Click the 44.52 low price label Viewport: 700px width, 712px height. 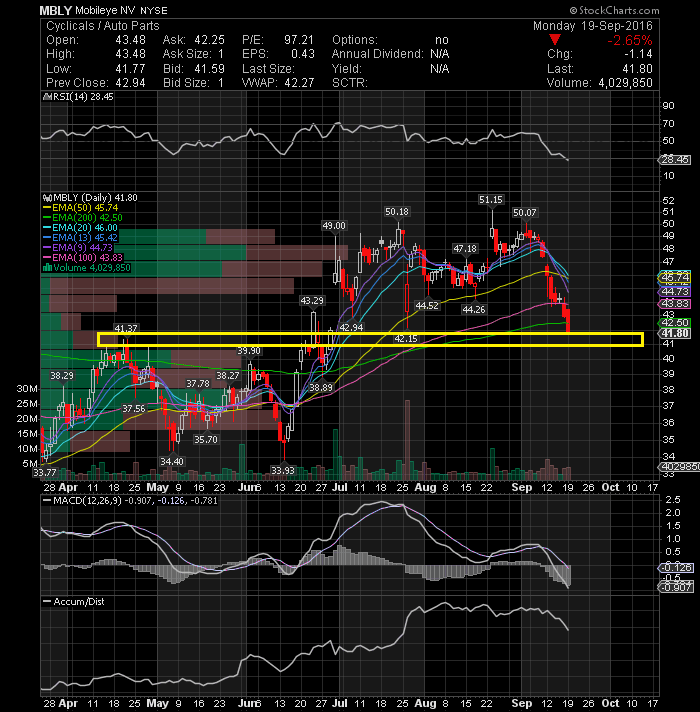427,306
